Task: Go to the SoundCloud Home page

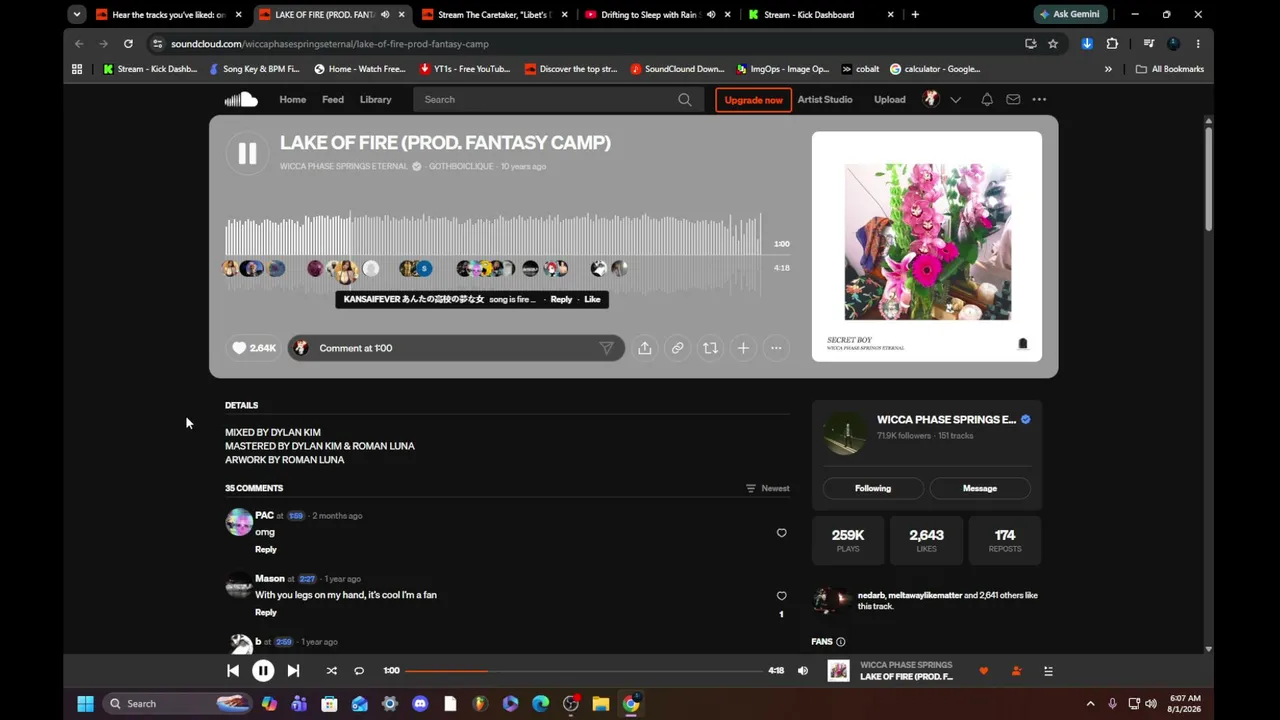Action: point(293,99)
